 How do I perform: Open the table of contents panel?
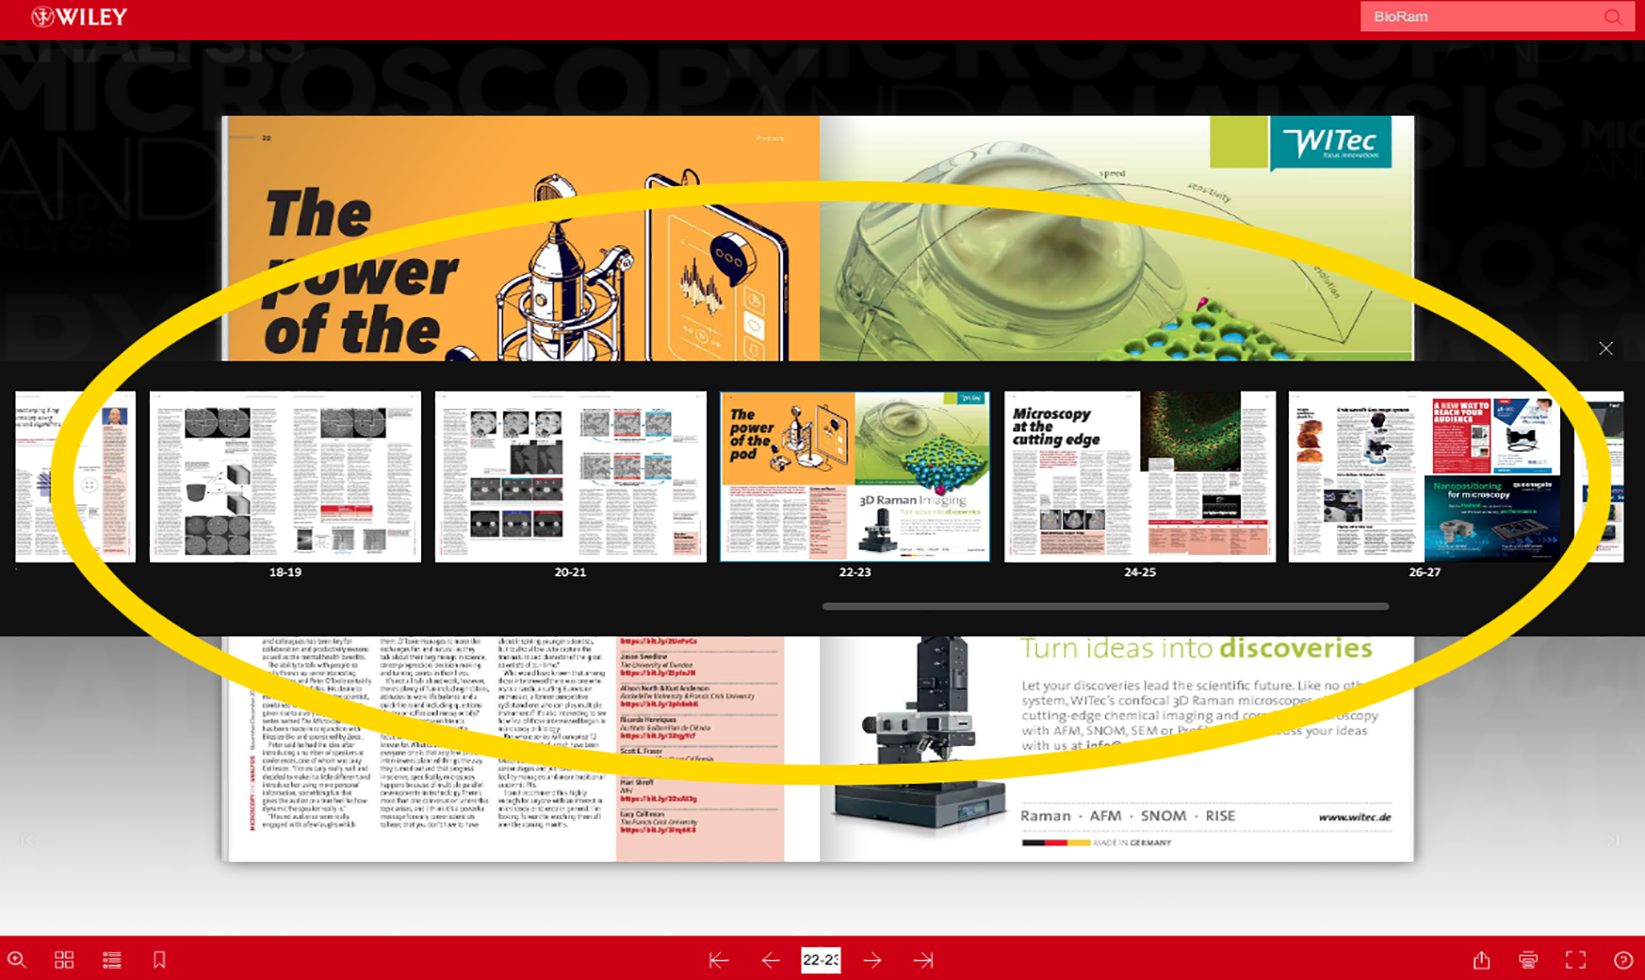pos(111,960)
